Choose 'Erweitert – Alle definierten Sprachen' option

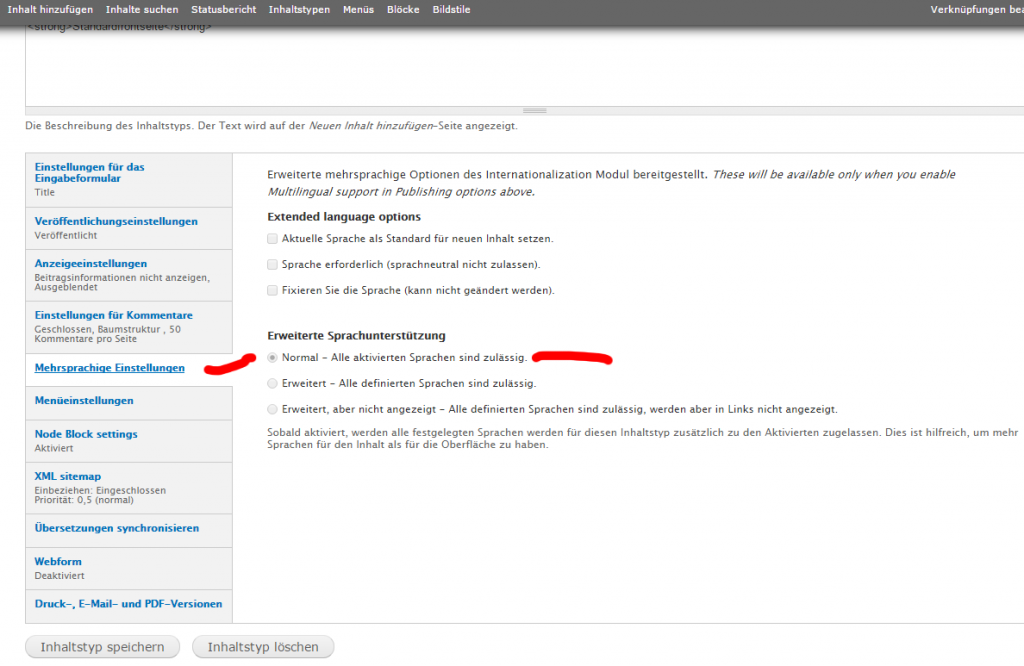(273, 383)
